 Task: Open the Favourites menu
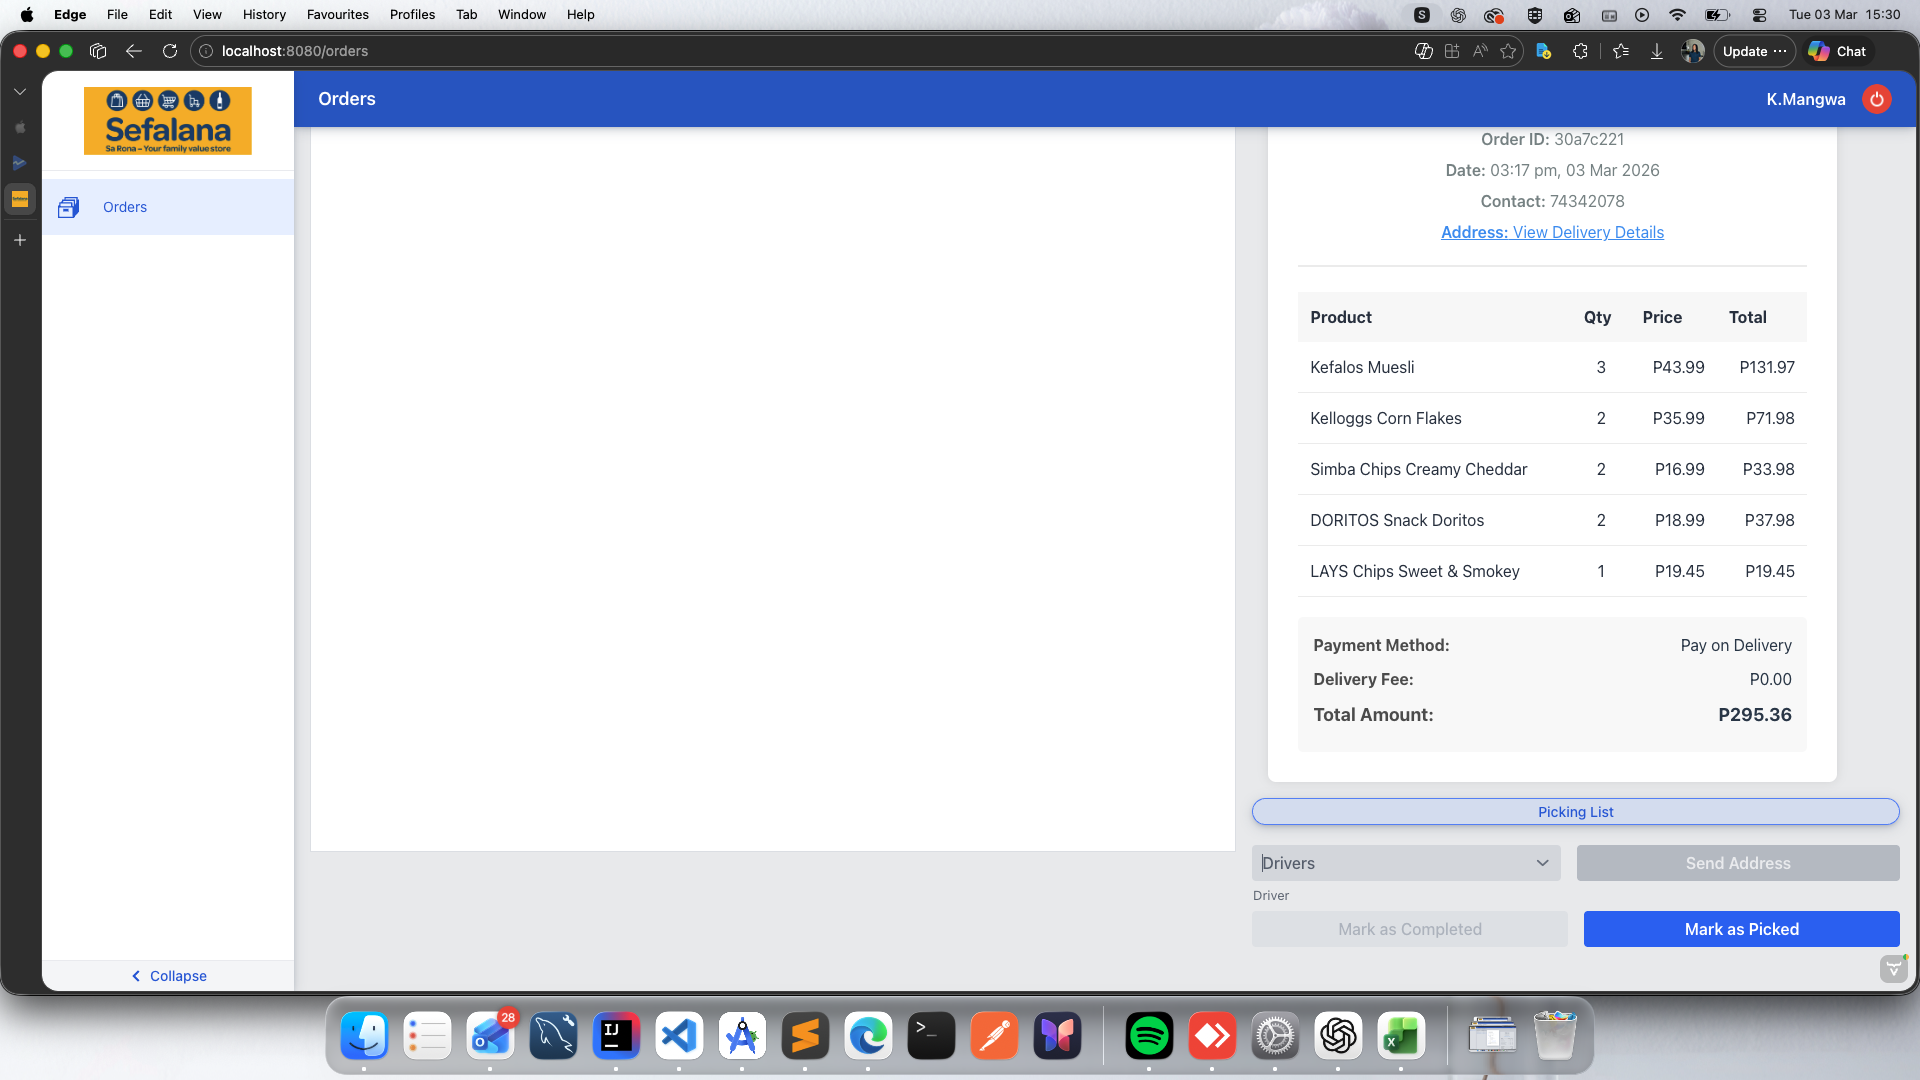(x=337, y=14)
